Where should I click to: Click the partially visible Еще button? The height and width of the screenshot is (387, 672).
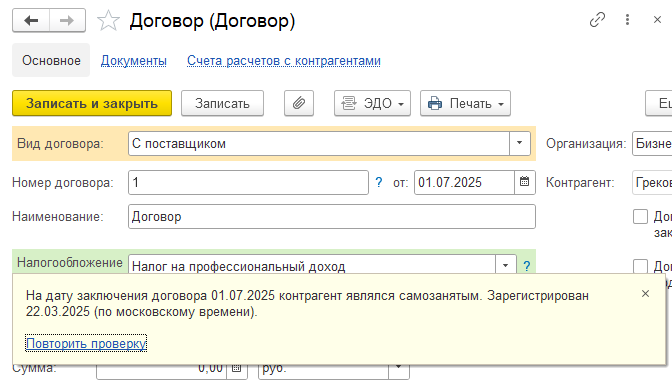tap(659, 103)
